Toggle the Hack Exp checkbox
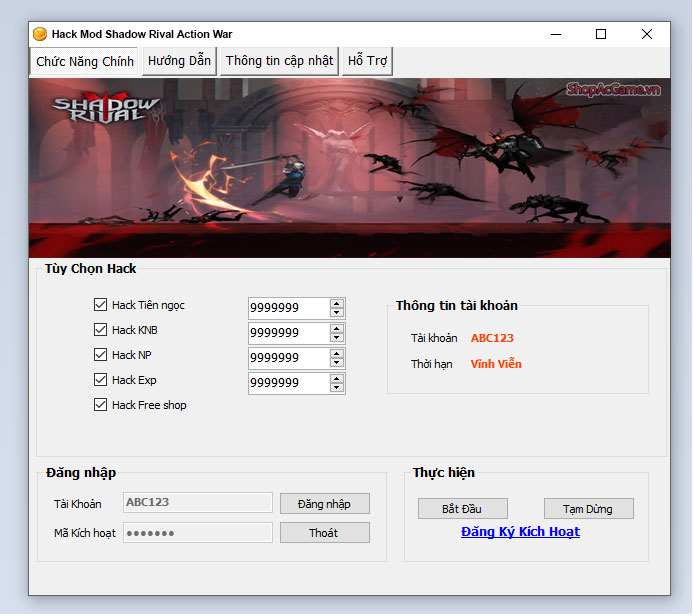The image size is (693, 616). 100,380
